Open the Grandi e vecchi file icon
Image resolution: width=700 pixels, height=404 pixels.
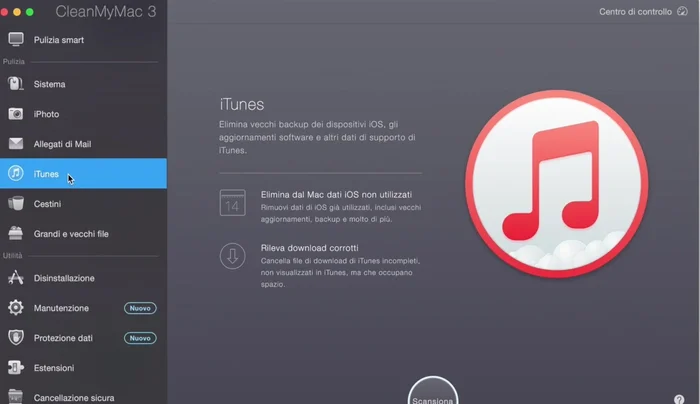16,234
